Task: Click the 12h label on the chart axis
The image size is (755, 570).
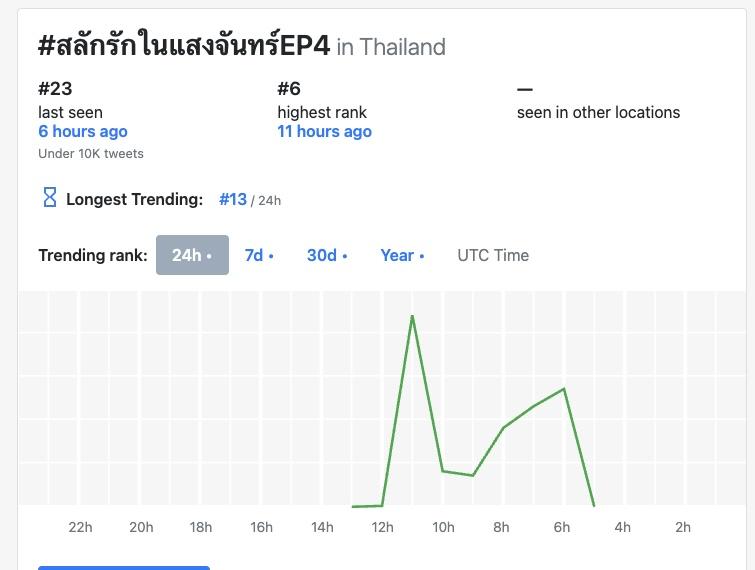Action: (382, 527)
